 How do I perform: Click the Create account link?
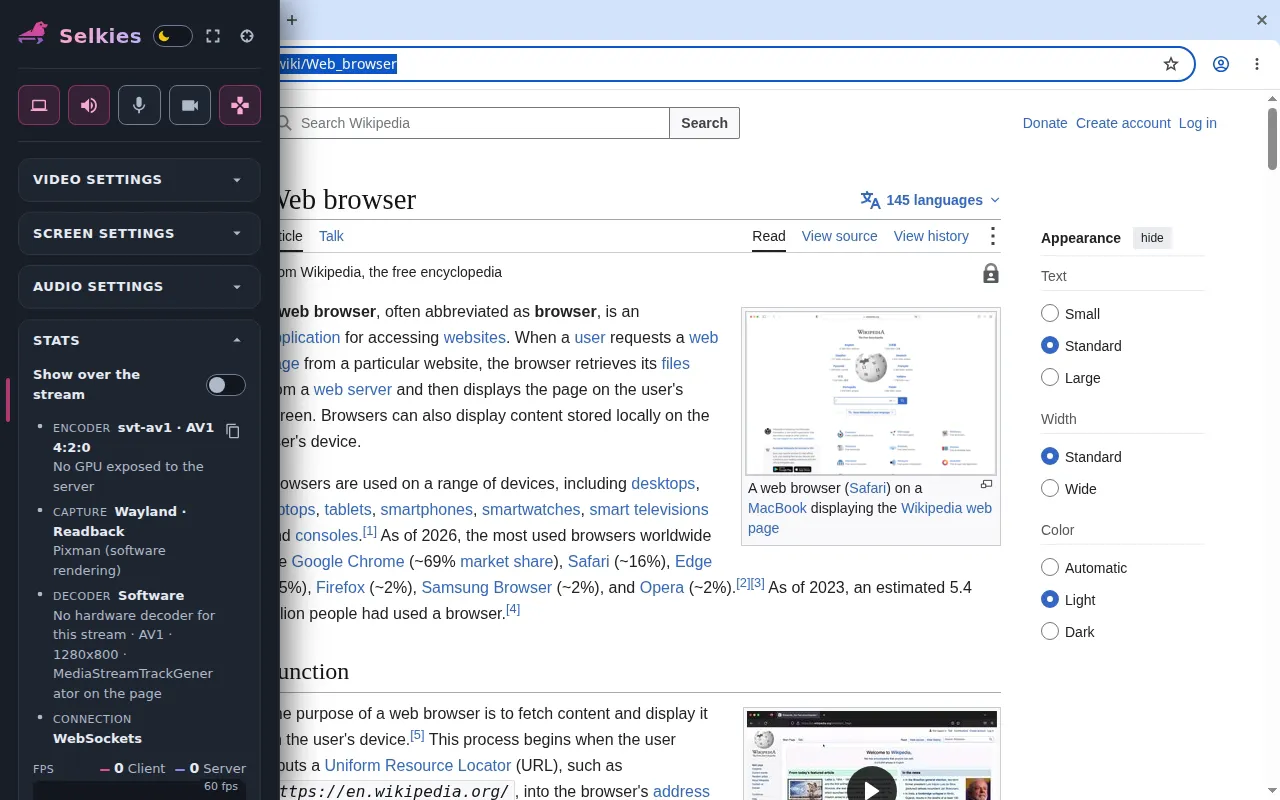click(1123, 123)
